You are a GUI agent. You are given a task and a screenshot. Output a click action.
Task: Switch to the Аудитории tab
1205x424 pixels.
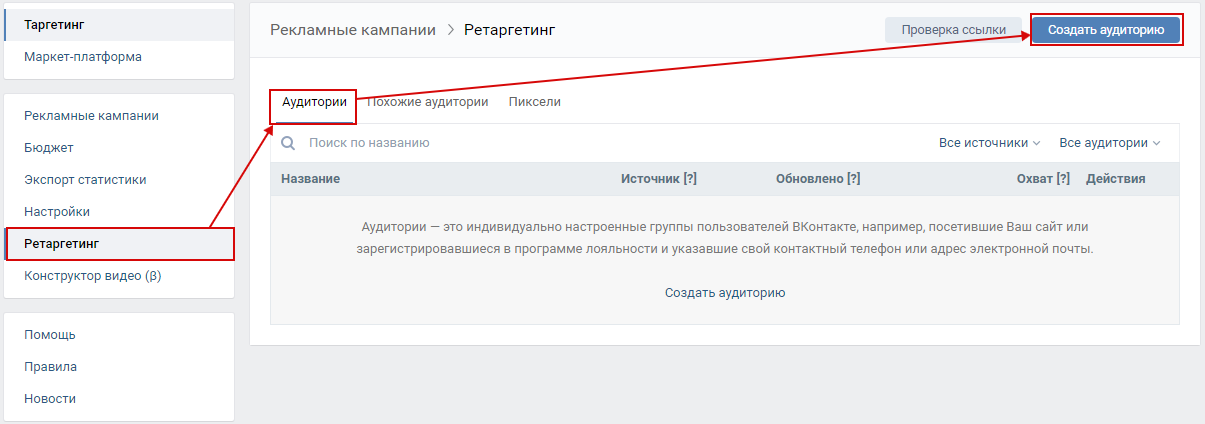click(314, 102)
